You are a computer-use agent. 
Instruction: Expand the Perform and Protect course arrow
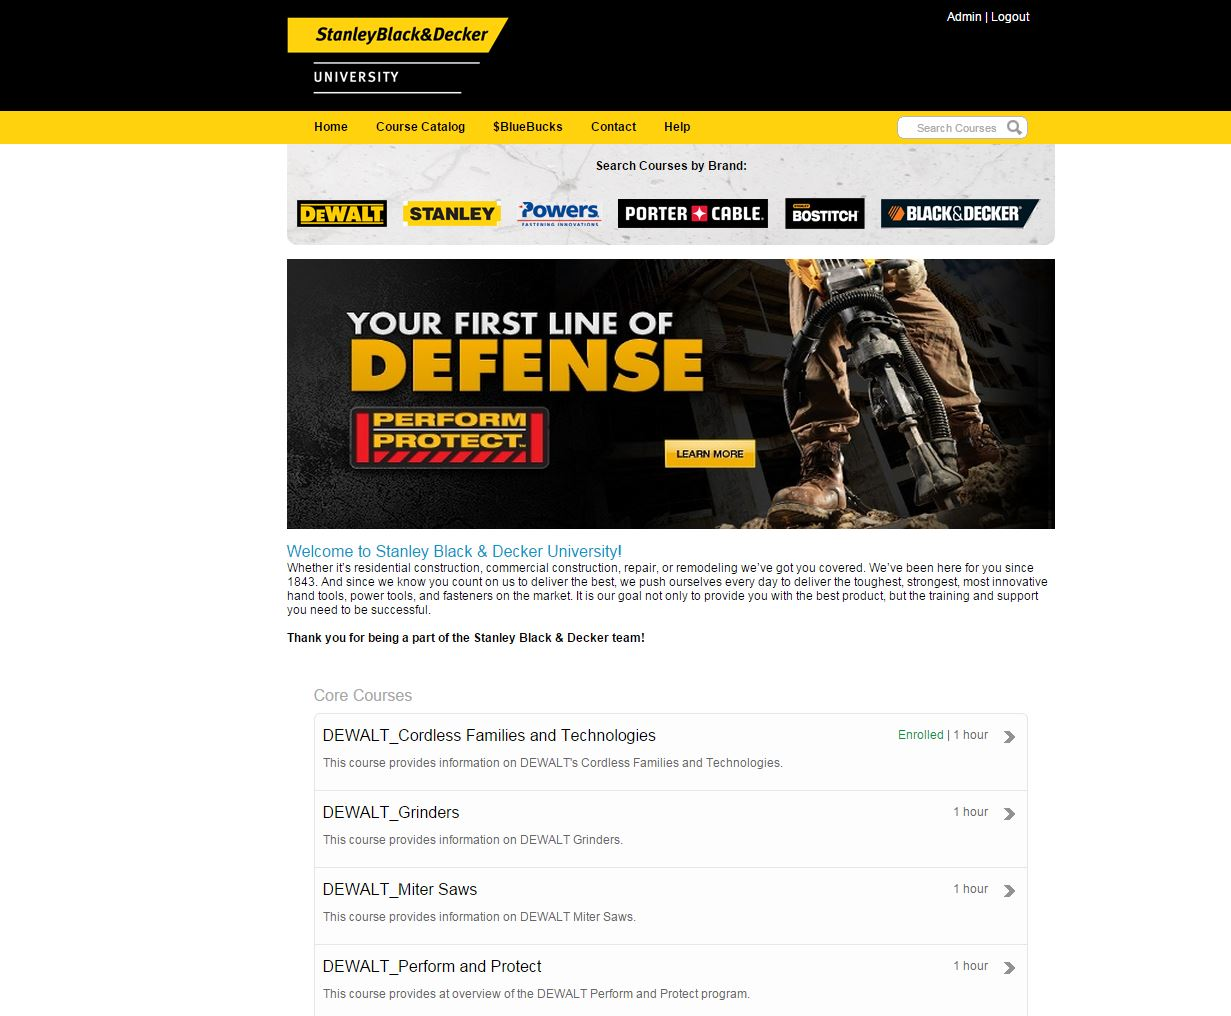[1010, 968]
